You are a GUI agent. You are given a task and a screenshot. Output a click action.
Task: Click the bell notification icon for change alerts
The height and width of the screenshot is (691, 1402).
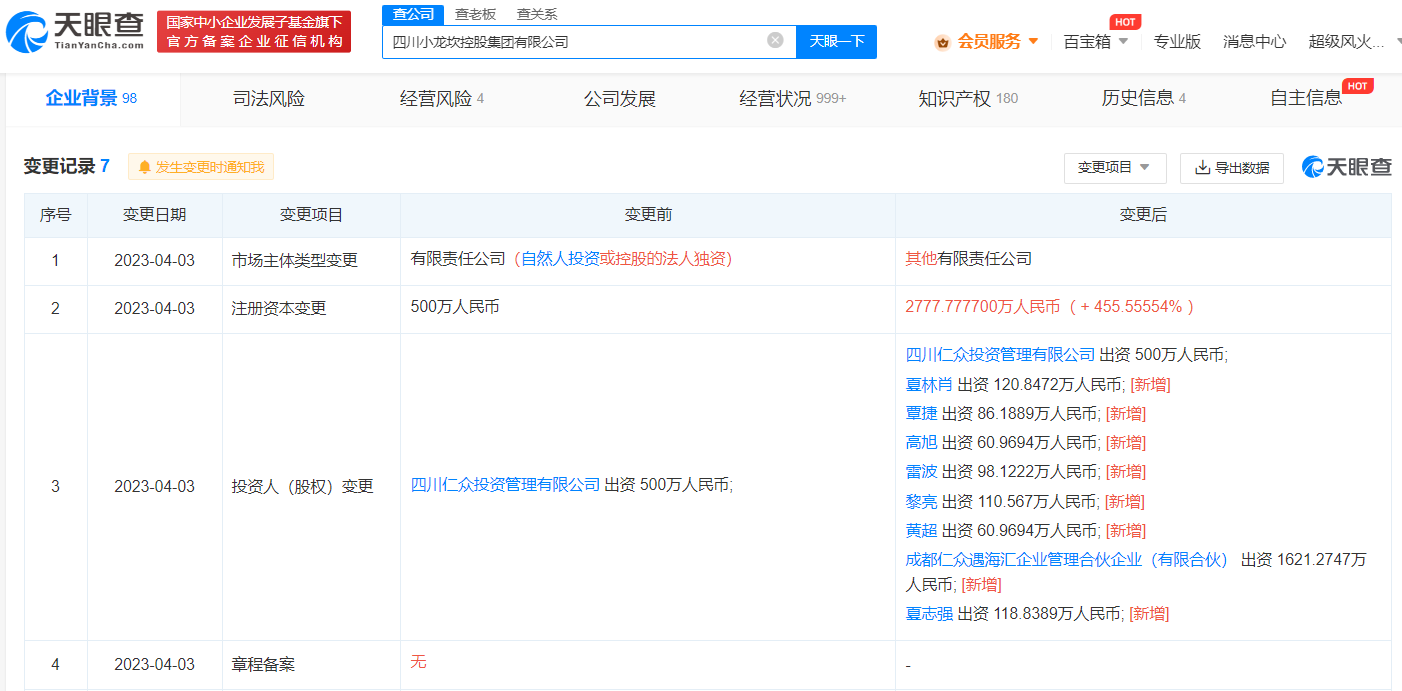pyautogui.click(x=145, y=167)
